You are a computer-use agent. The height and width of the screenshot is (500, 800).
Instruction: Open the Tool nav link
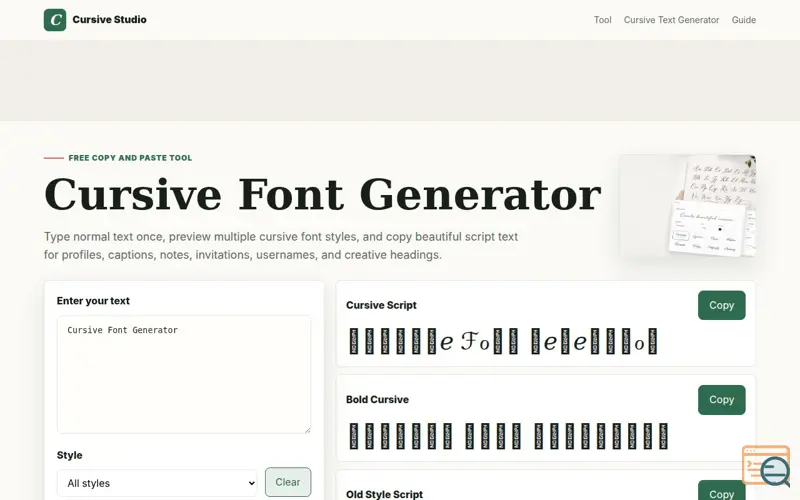pos(602,20)
